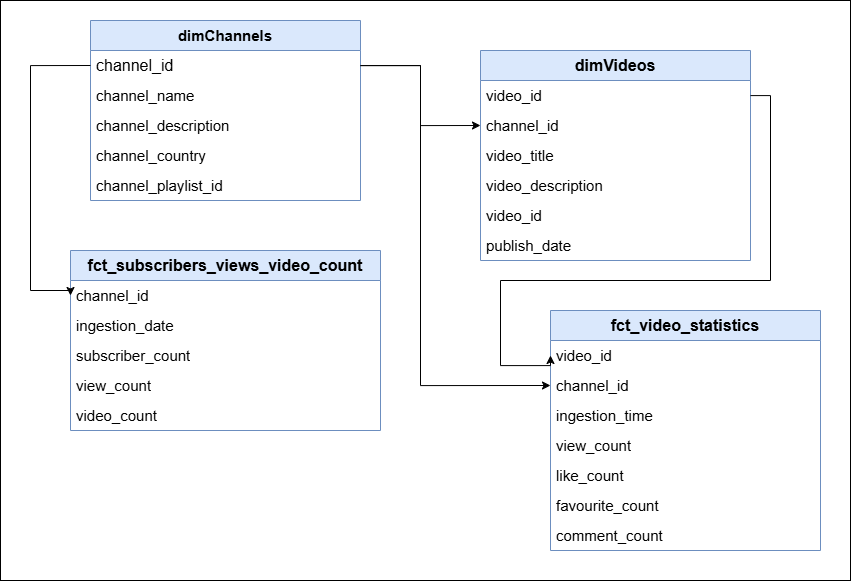Select the video_count field

pos(225,415)
